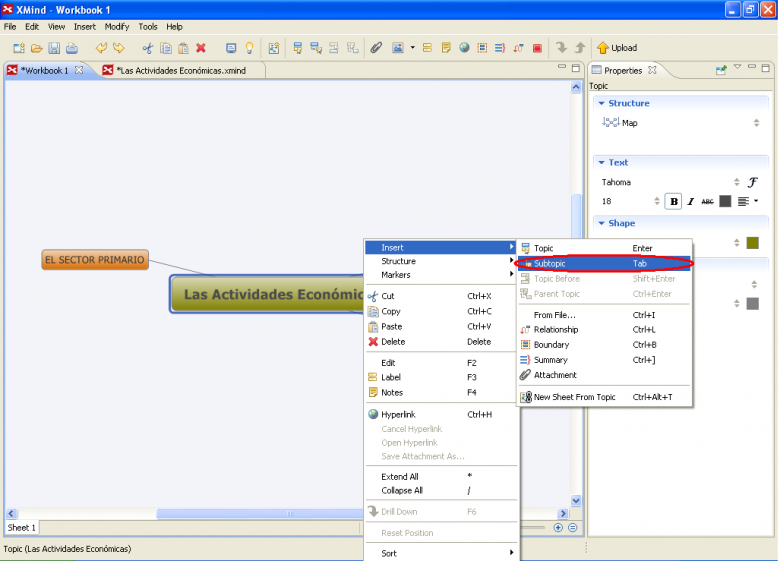Click the Save floppy disk icon
Screen dimensions: 780x561
(54, 48)
